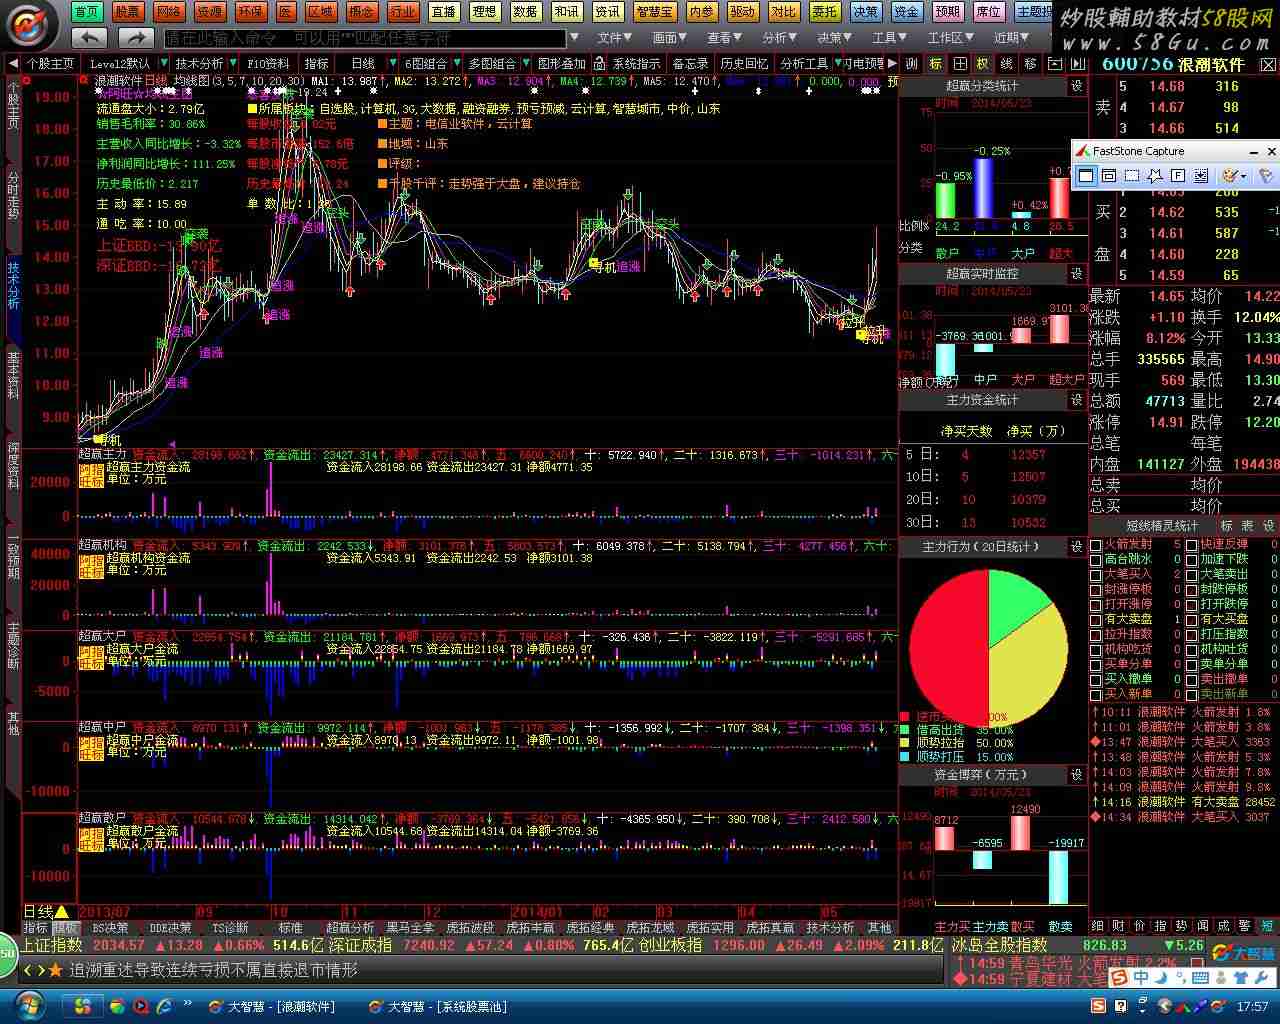Select FastStone capture scrolling window tool

(1201, 176)
